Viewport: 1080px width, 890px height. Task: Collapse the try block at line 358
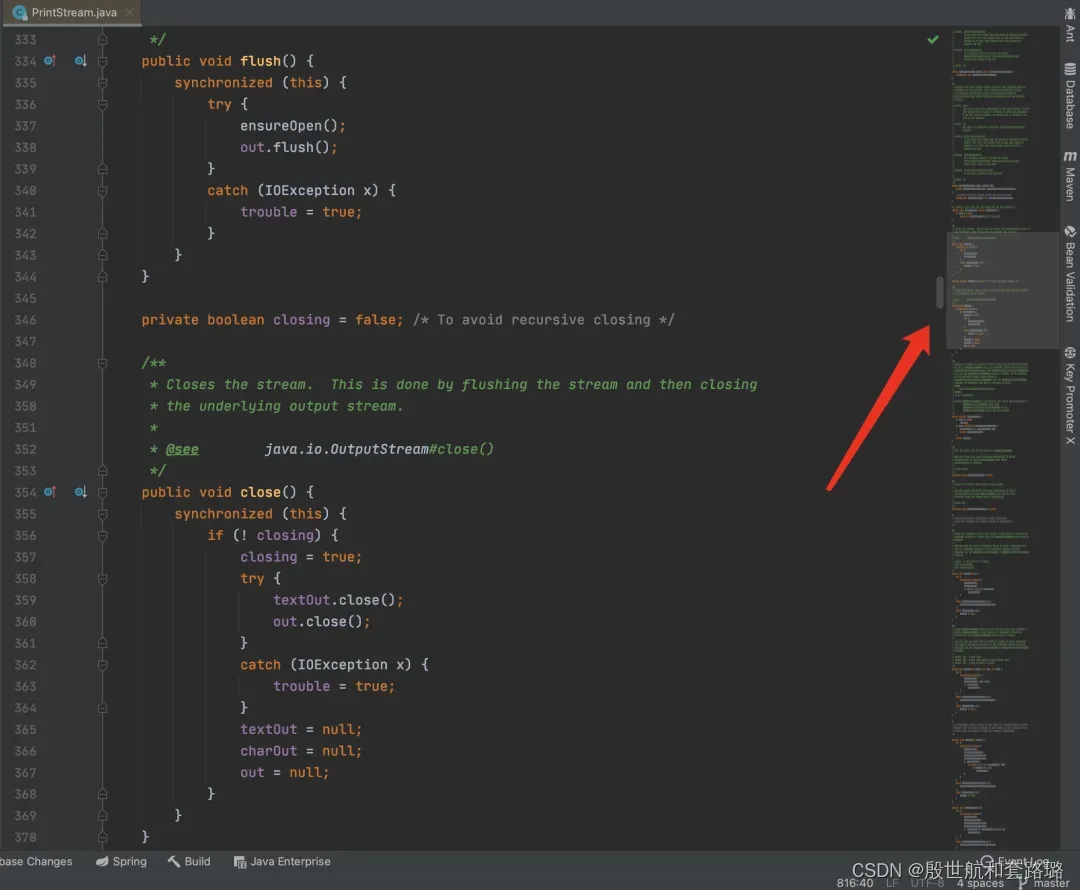click(103, 579)
